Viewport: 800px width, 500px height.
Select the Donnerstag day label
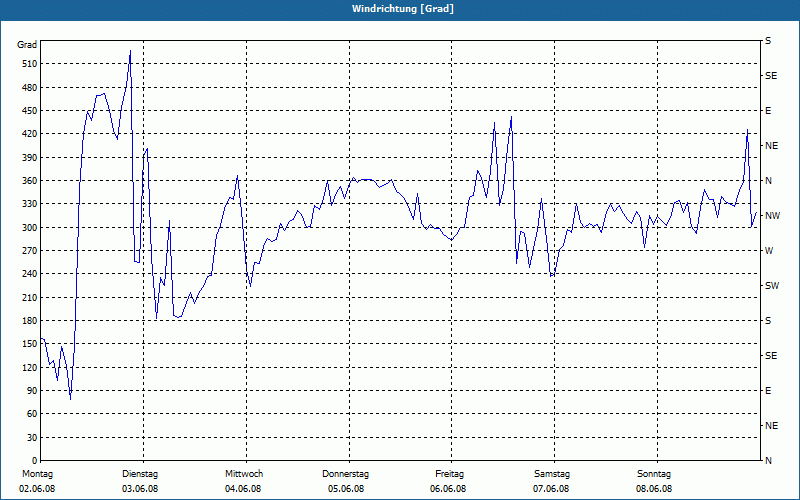pyautogui.click(x=345, y=474)
